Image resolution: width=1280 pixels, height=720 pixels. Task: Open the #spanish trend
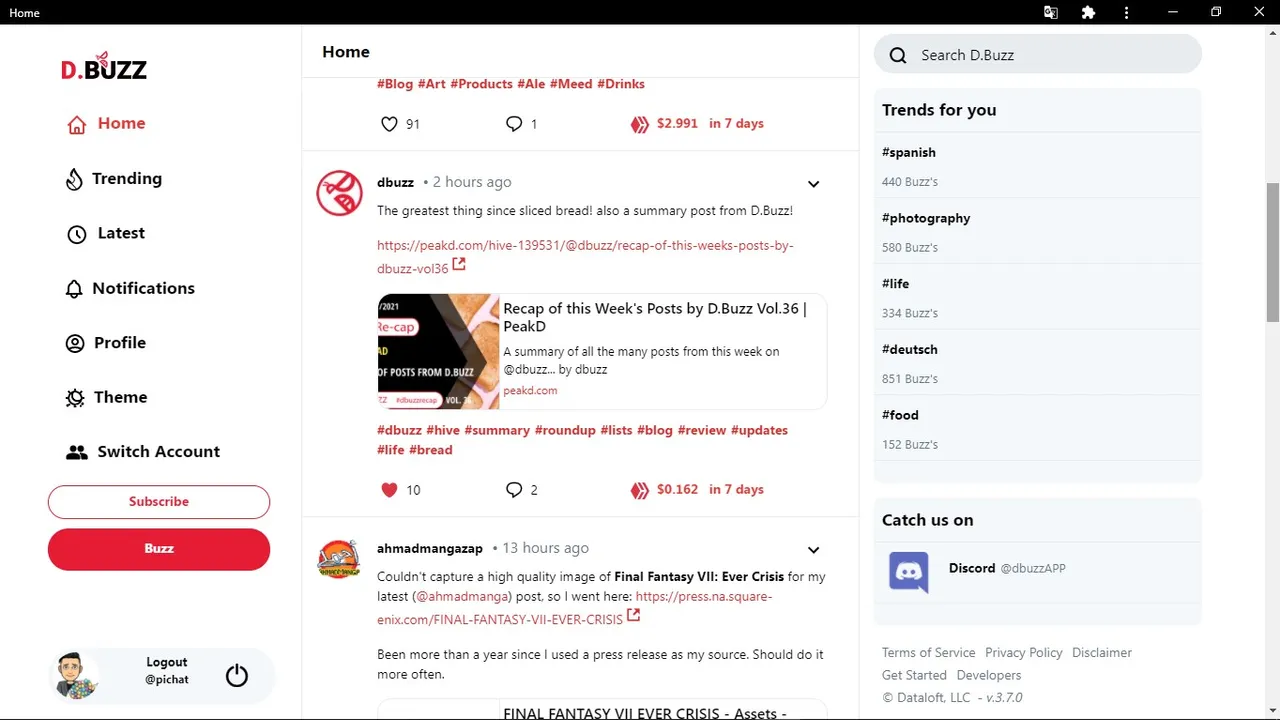tap(909, 153)
